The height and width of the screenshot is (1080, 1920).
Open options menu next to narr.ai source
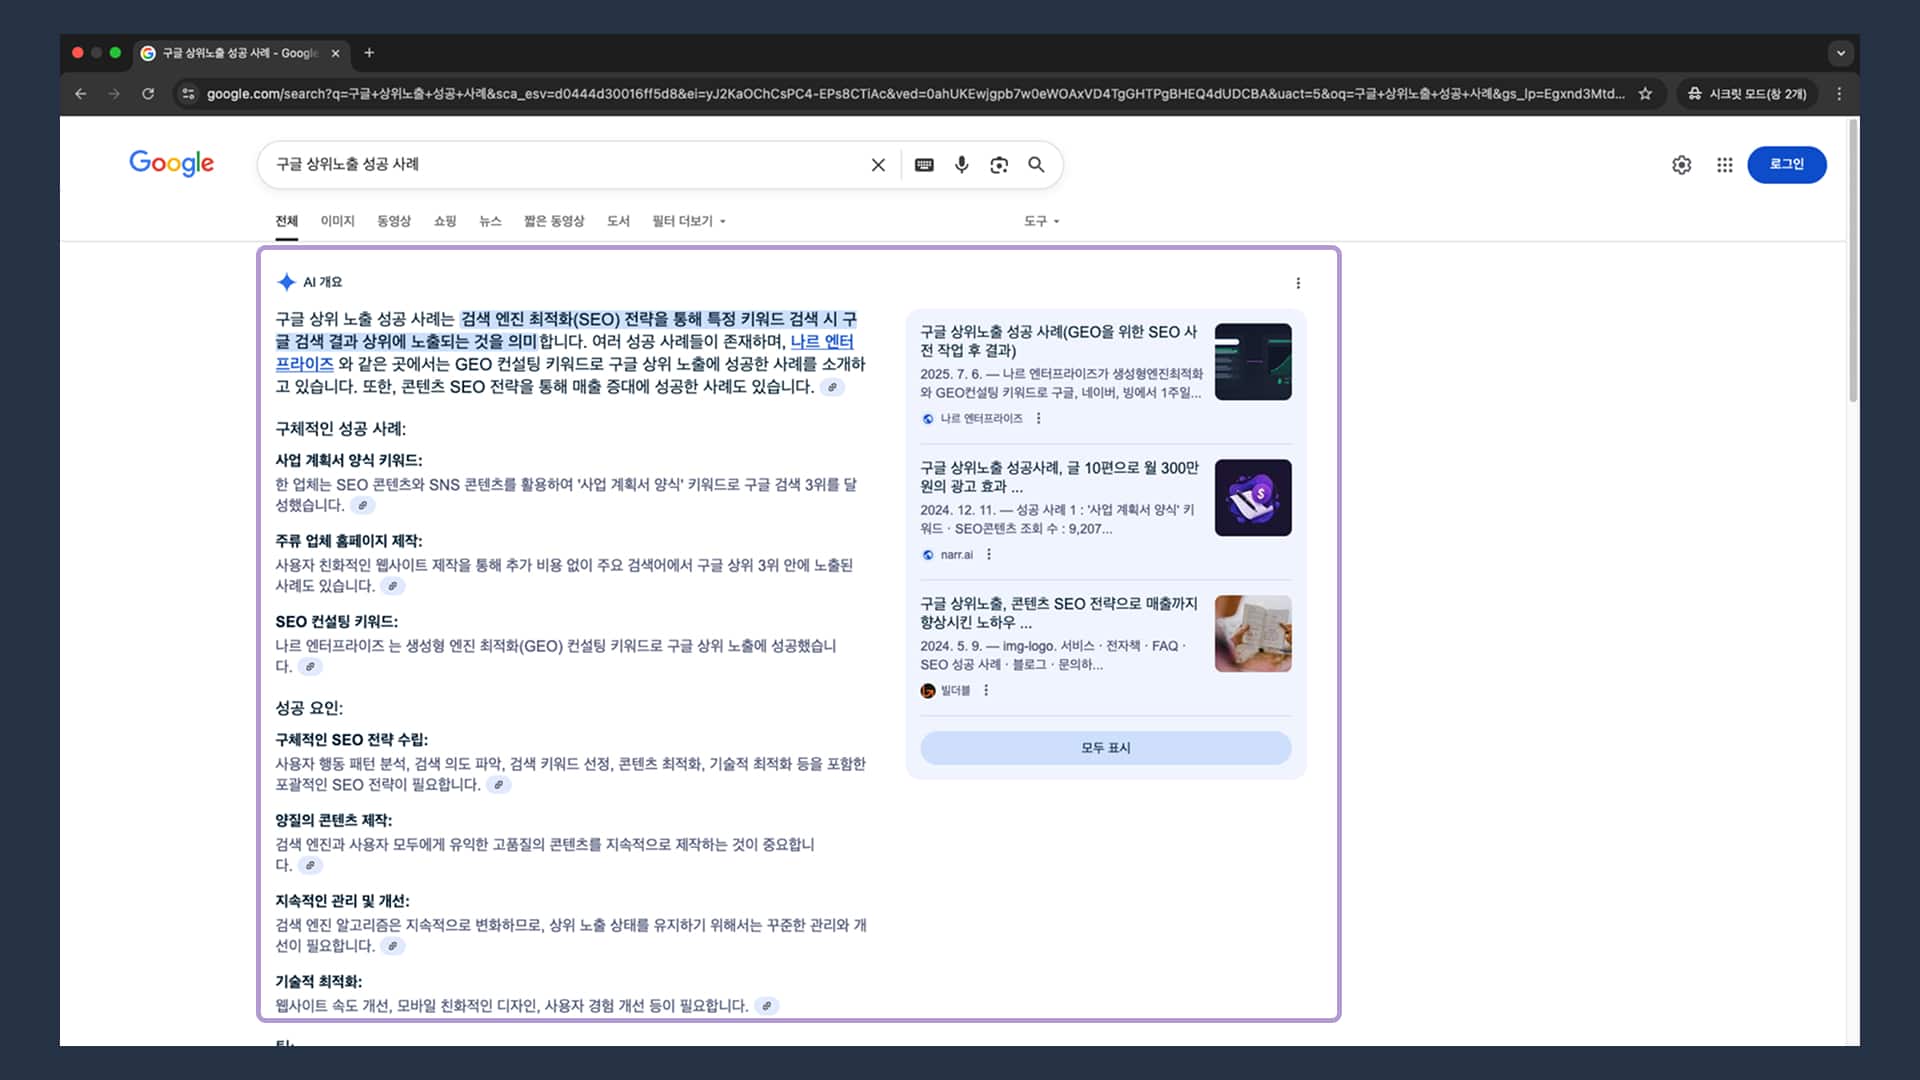click(x=989, y=554)
